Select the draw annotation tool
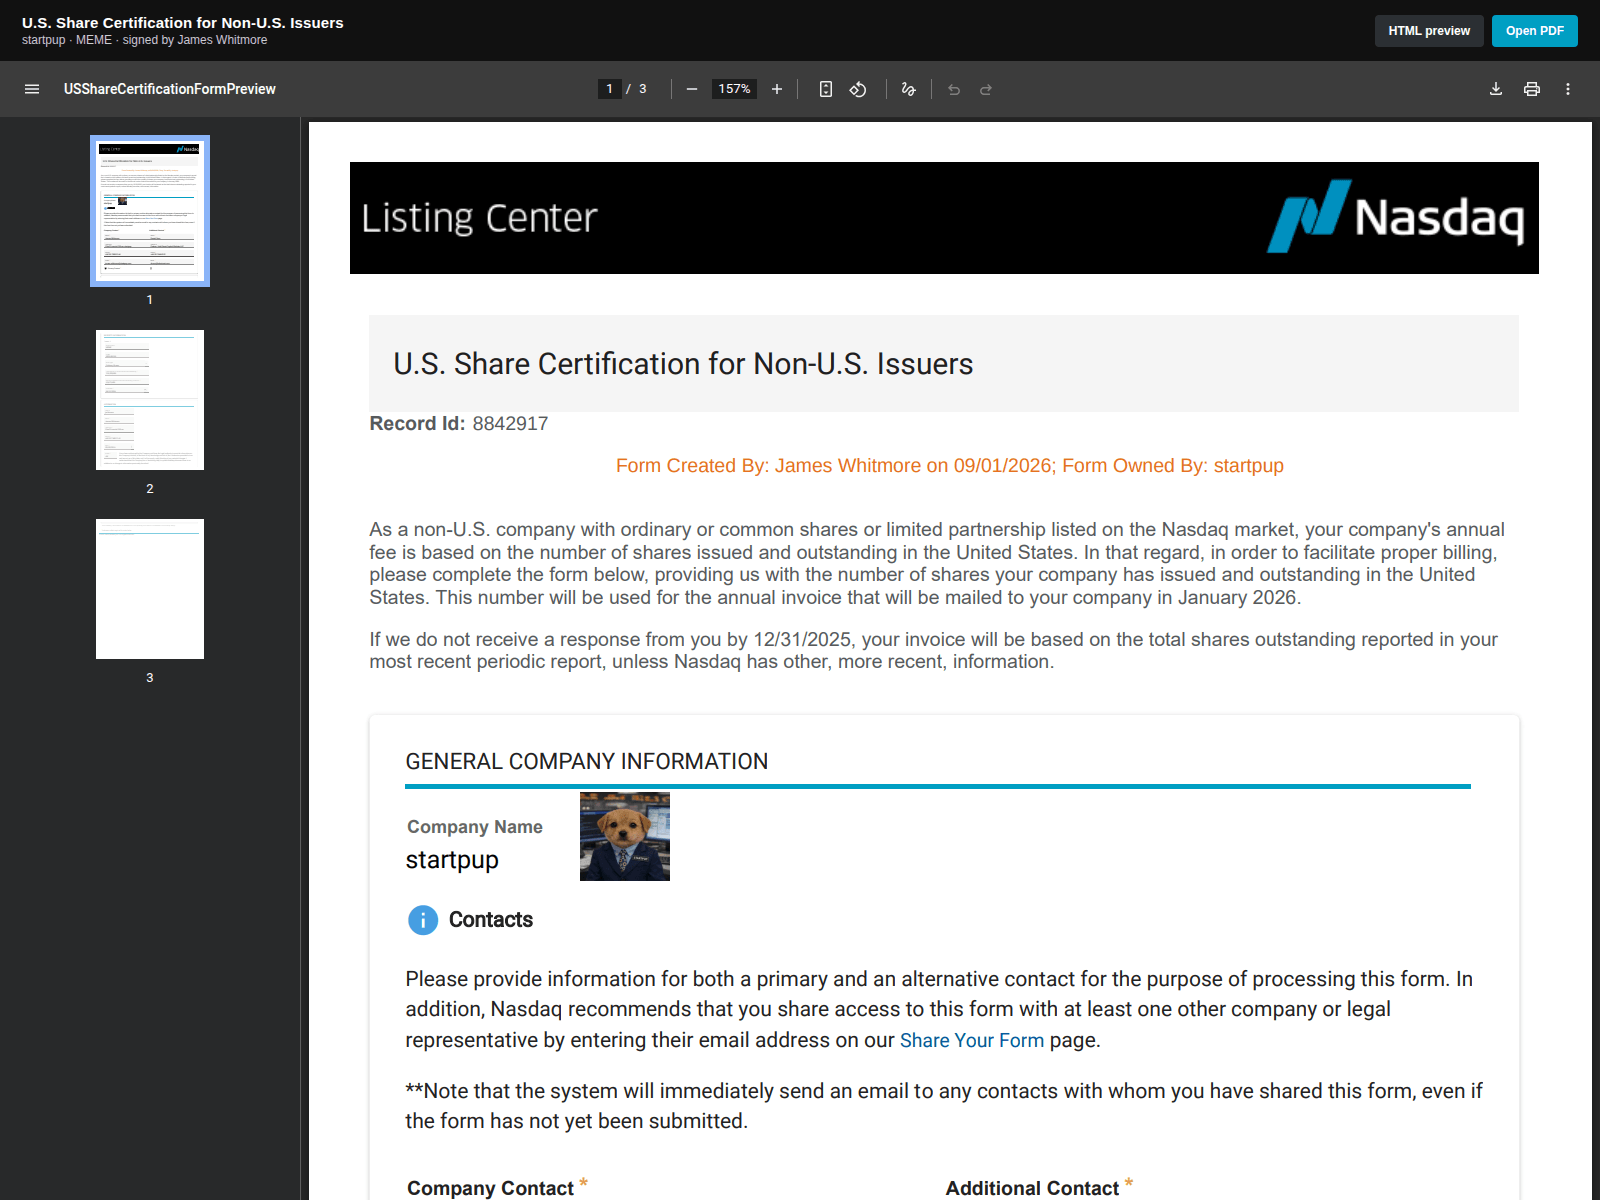 908,89
